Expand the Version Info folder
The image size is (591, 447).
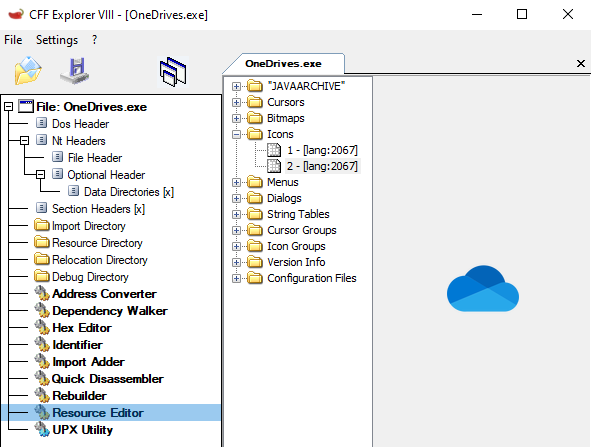236,262
